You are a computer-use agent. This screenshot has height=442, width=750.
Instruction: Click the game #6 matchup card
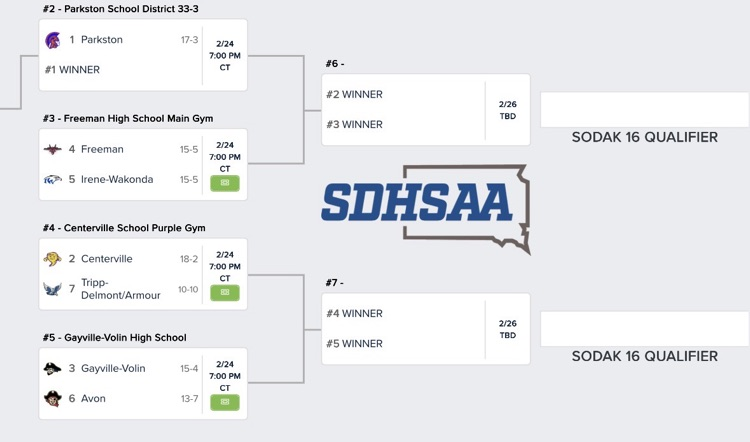pyautogui.click(x=425, y=110)
